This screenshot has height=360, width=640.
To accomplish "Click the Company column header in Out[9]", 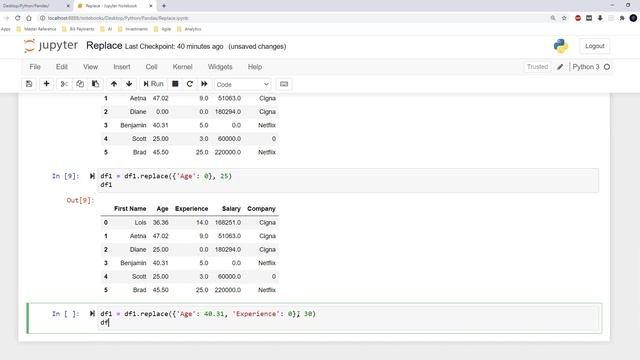I will click(261, 209).
